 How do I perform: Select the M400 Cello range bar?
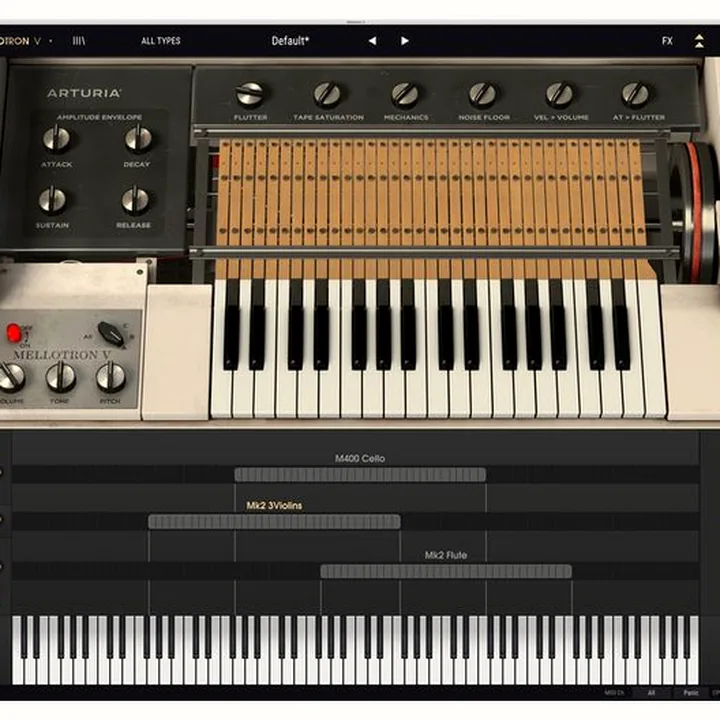(x=360, y=474)
